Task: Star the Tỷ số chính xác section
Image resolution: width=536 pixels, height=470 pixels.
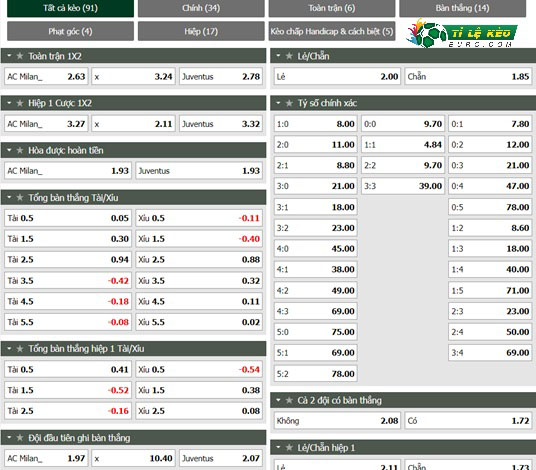Action: 289,103
